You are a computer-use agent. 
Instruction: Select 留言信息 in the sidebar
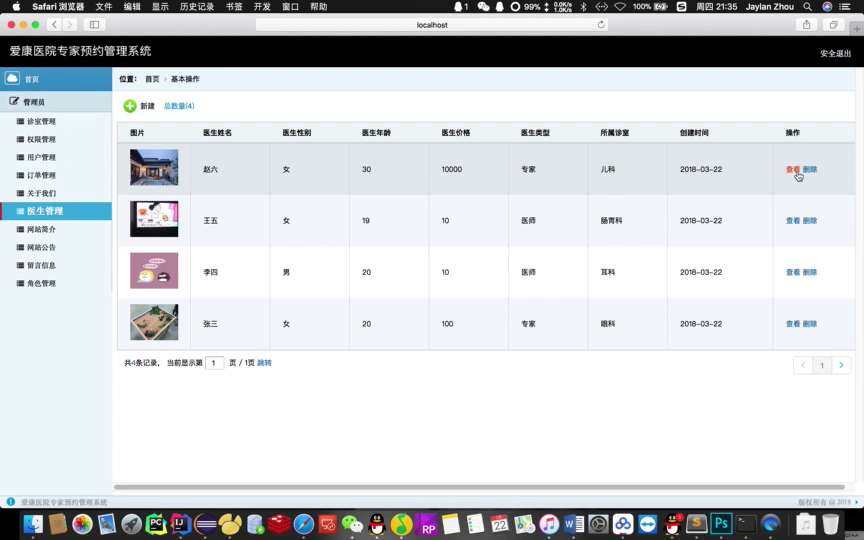(x=41, y=265)
